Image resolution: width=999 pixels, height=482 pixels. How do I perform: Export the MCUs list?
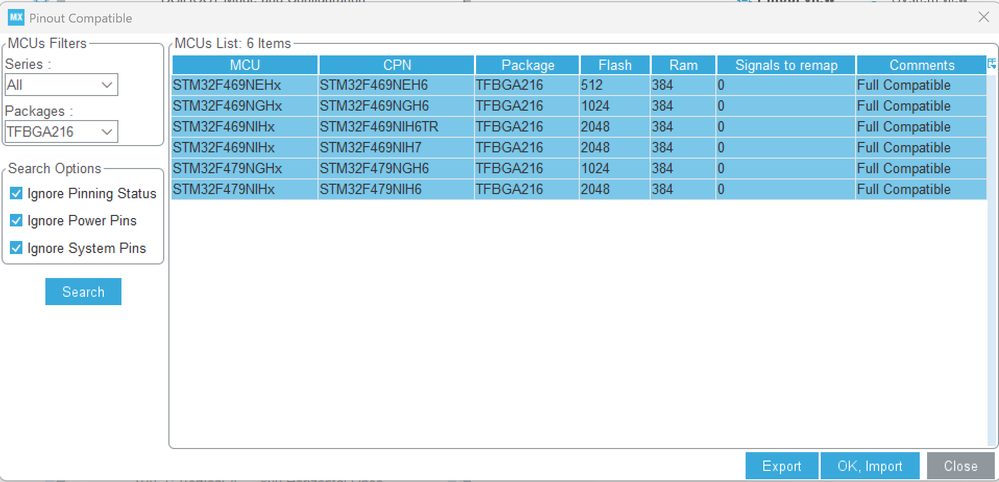pyautogui.click(x=782, y=466)
